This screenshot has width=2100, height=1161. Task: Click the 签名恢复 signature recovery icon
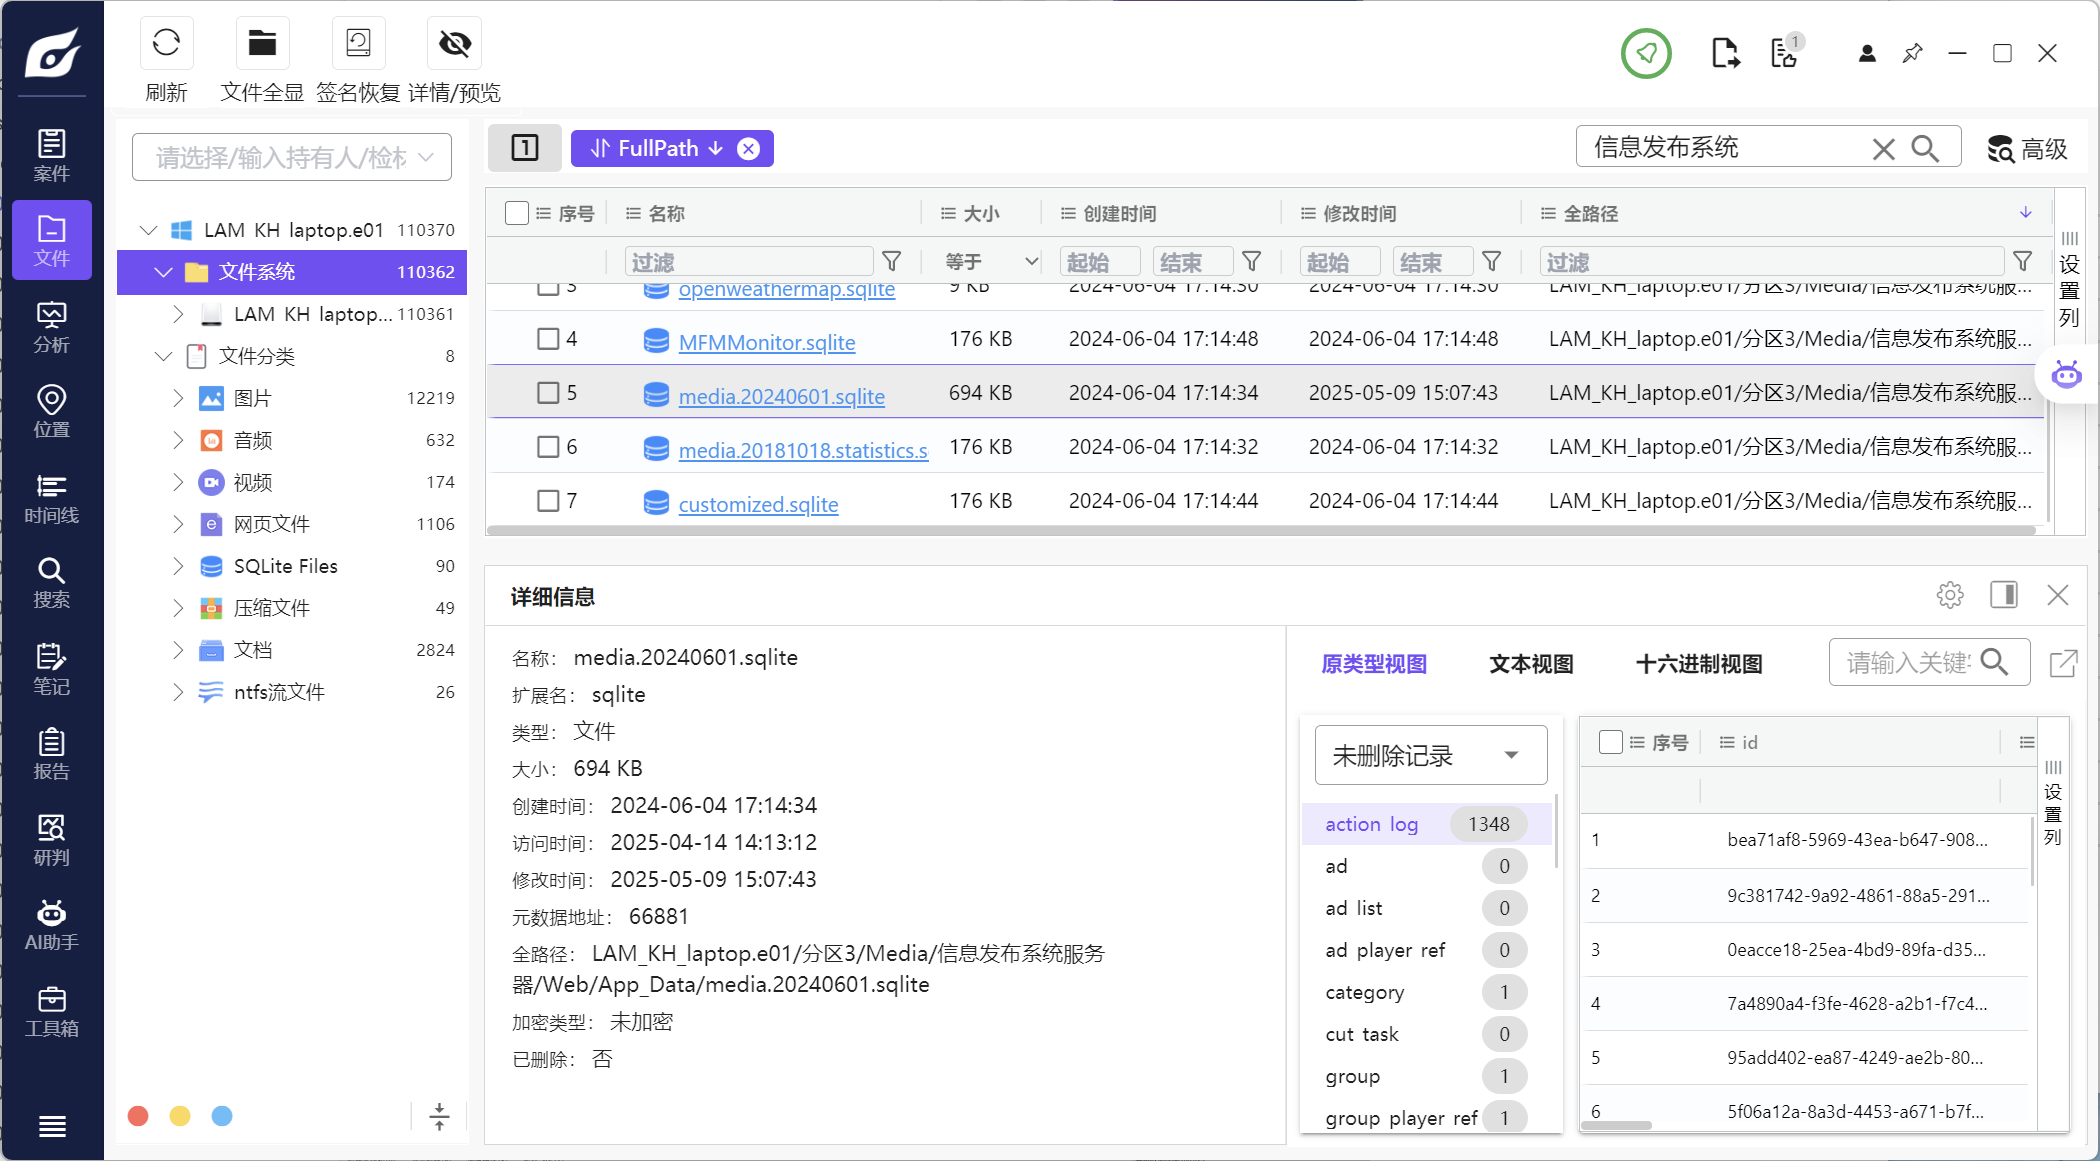click(358, 43)
